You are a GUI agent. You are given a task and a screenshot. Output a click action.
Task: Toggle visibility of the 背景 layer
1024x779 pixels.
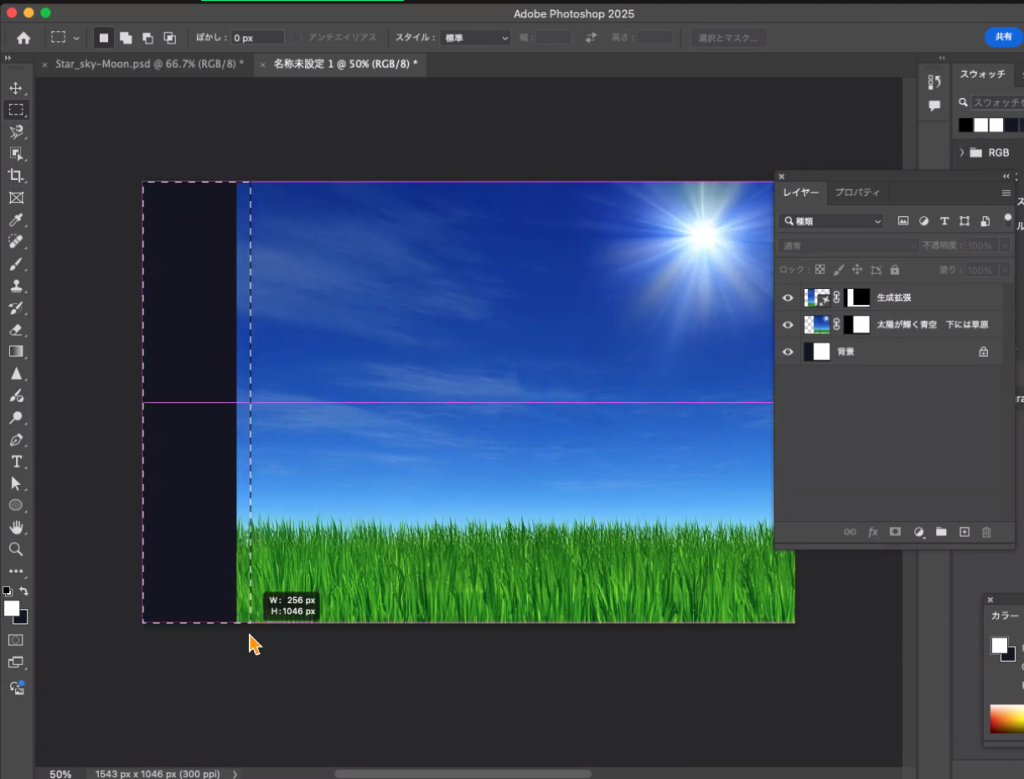pos(788,352)
